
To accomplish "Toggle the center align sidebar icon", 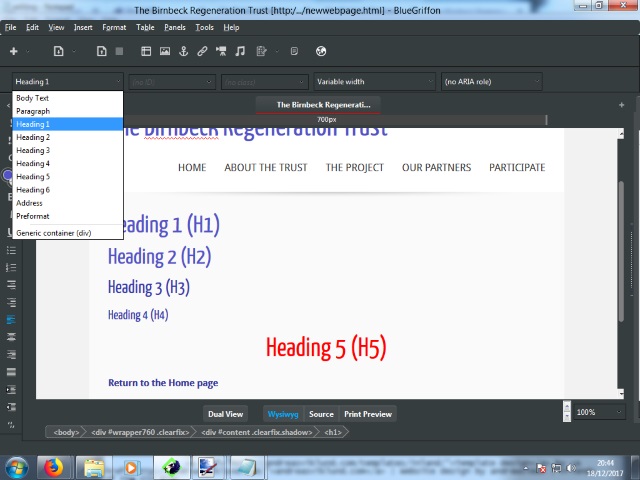I will 11,337.
